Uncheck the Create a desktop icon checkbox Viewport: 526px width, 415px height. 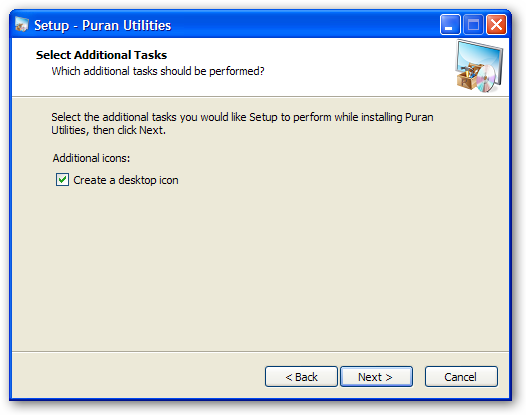coord(62,180)
